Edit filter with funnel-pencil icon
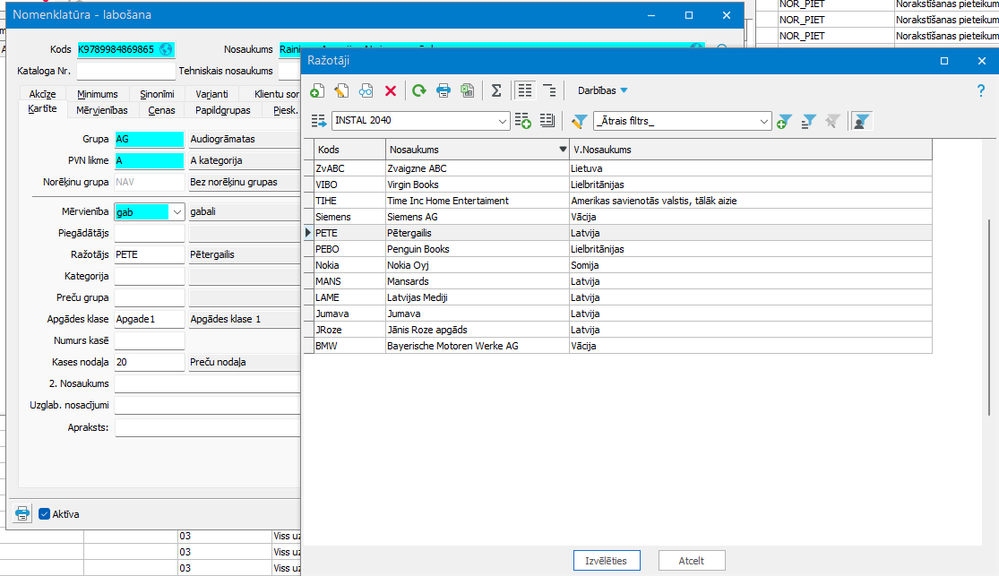The width and height of the screenshot is (999, 576). [x=579, y=121]
